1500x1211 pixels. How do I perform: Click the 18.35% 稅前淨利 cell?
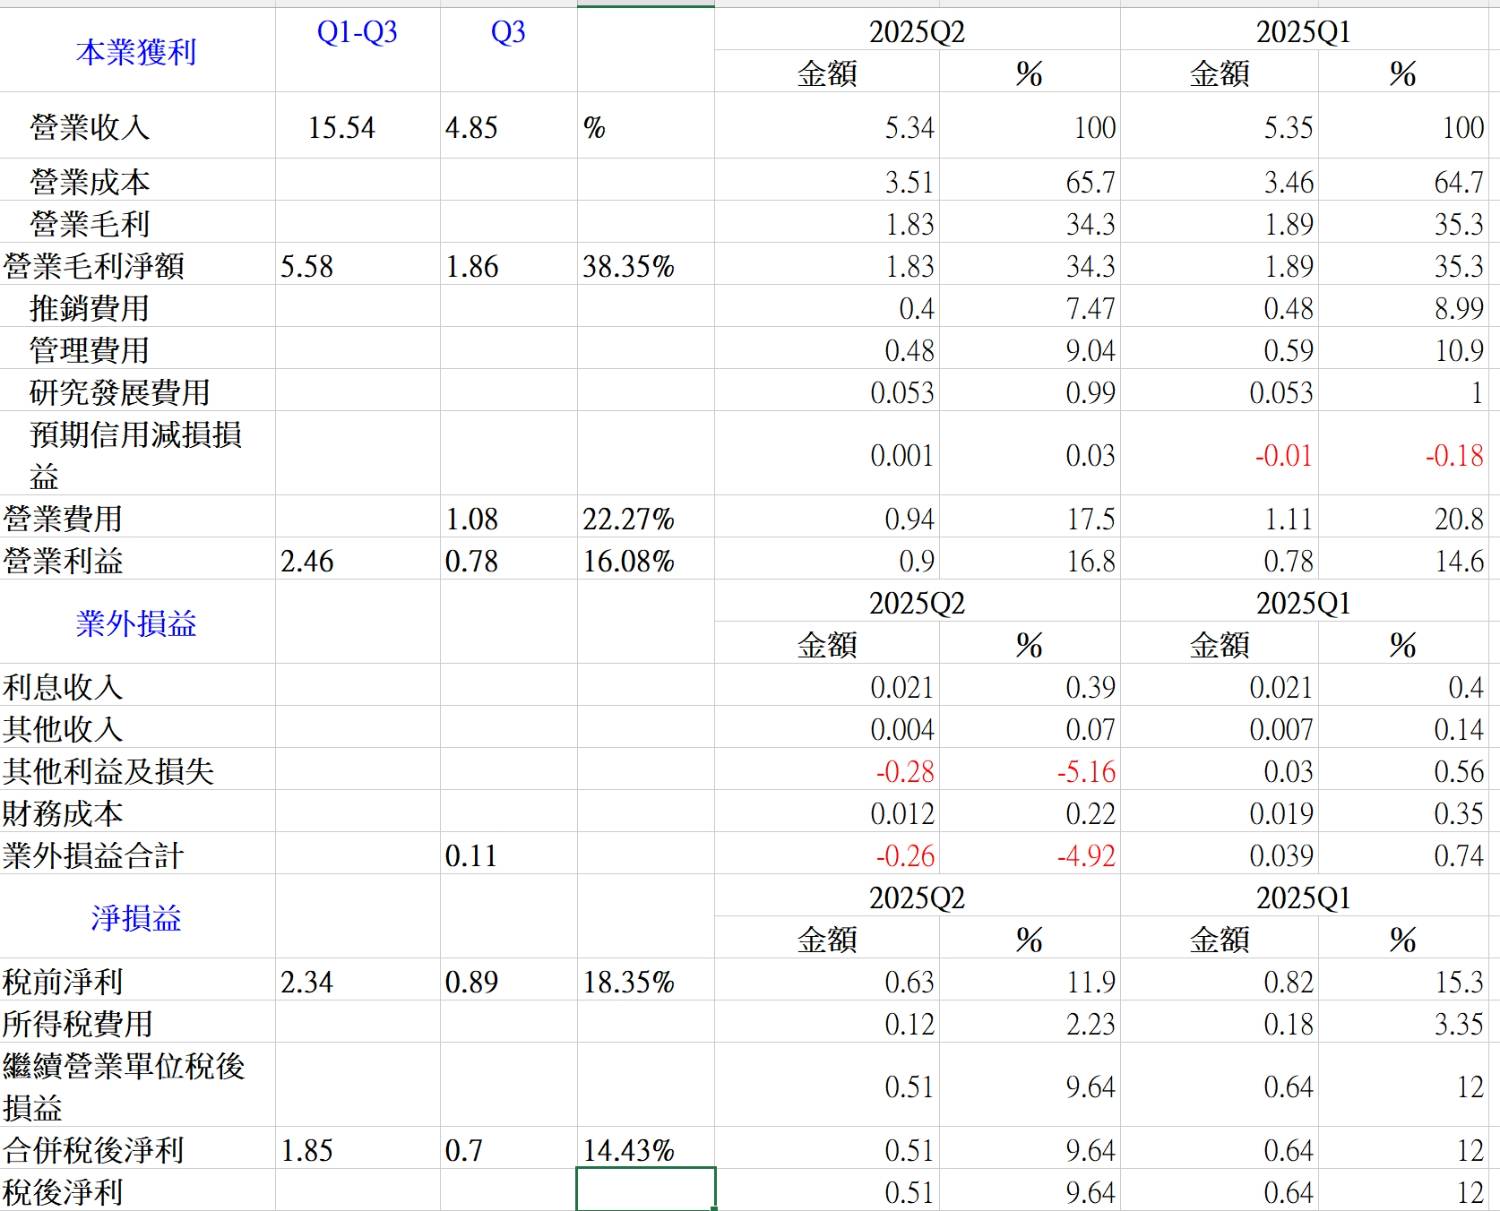click(629, 982)
